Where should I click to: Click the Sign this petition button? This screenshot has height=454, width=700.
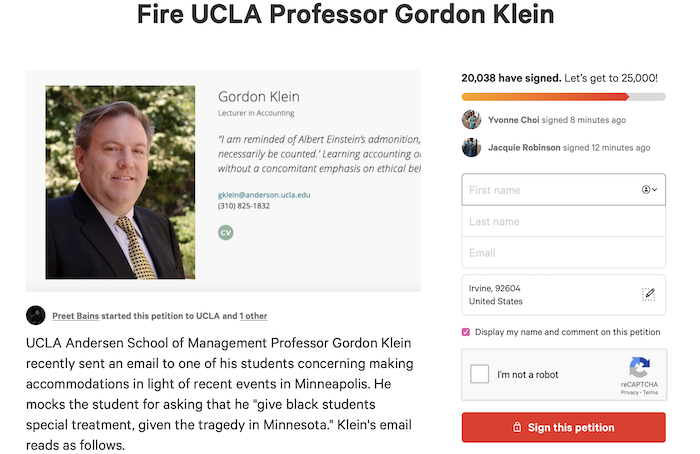click(x=563, y=427)
